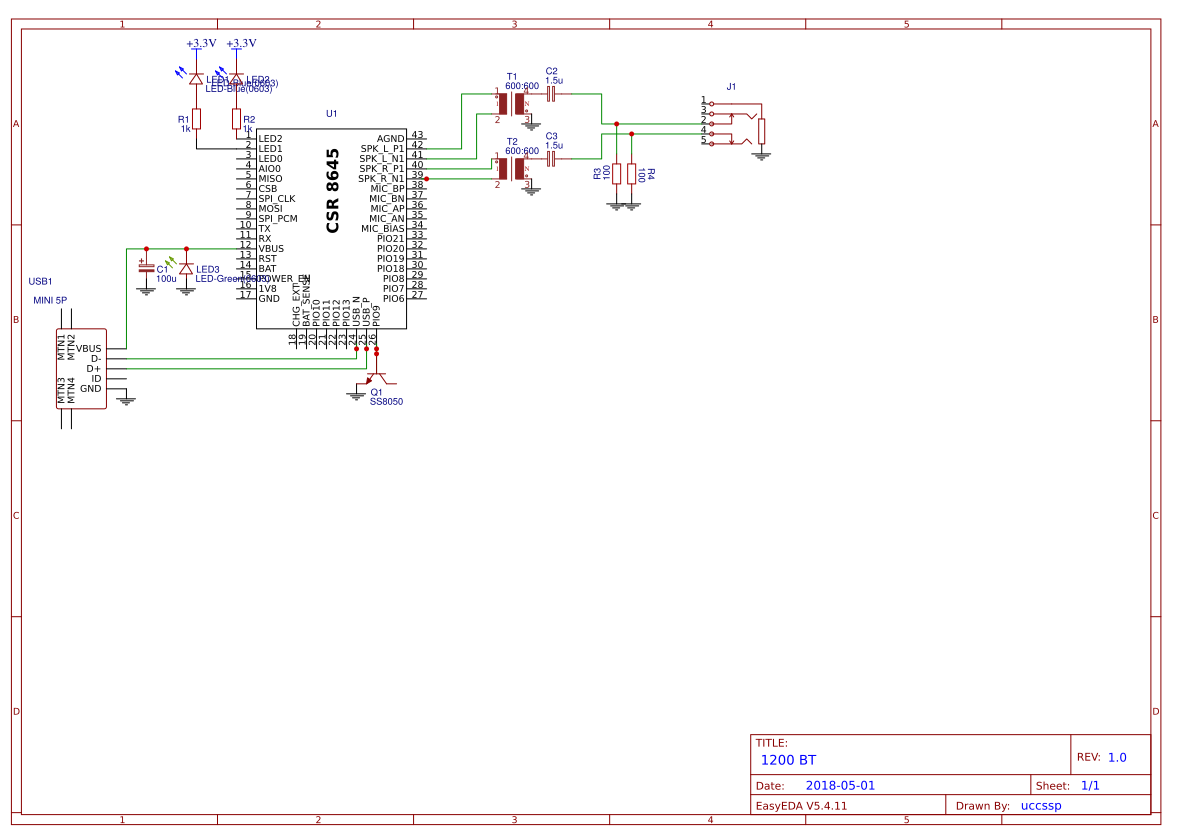
Task: Select the J1 audio jack symbol
Action: (x=734, y=122)
